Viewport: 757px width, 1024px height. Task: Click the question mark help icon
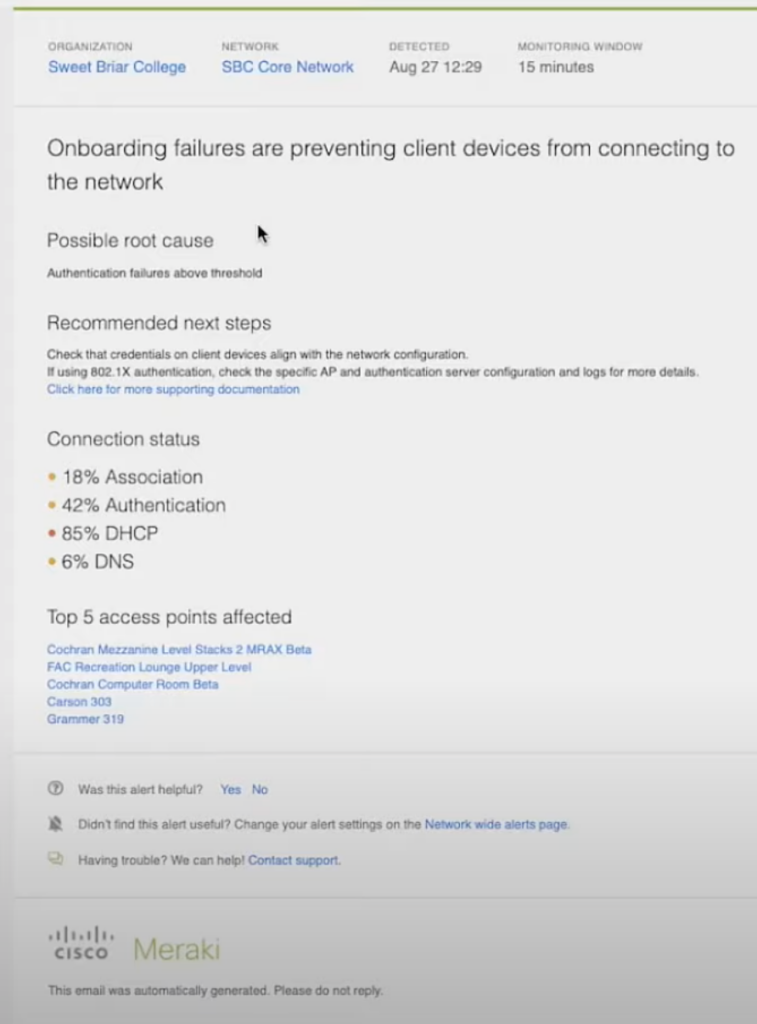[x=55, y=789]
